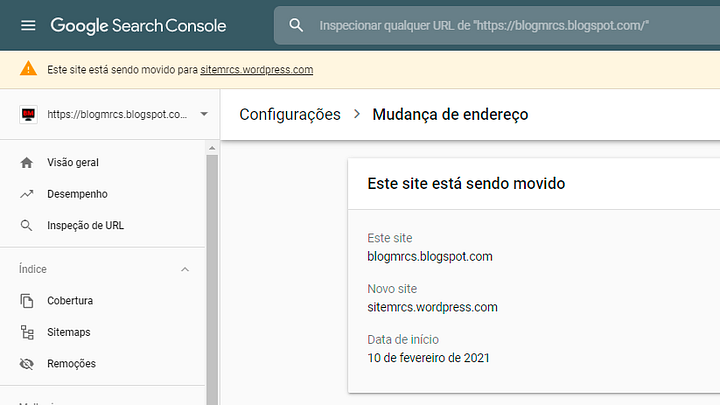The image size is (720, 405).
Task: Click the heading Este site está sendo movido
Action: tap(466, 184)
